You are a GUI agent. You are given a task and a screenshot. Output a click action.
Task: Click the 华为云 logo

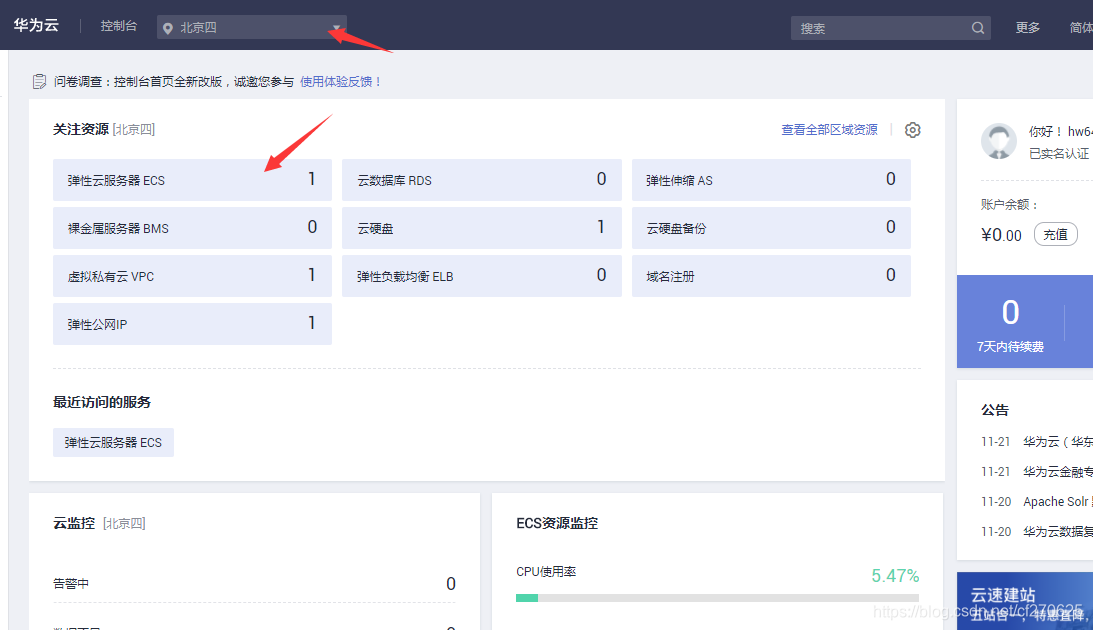(36, 25)
